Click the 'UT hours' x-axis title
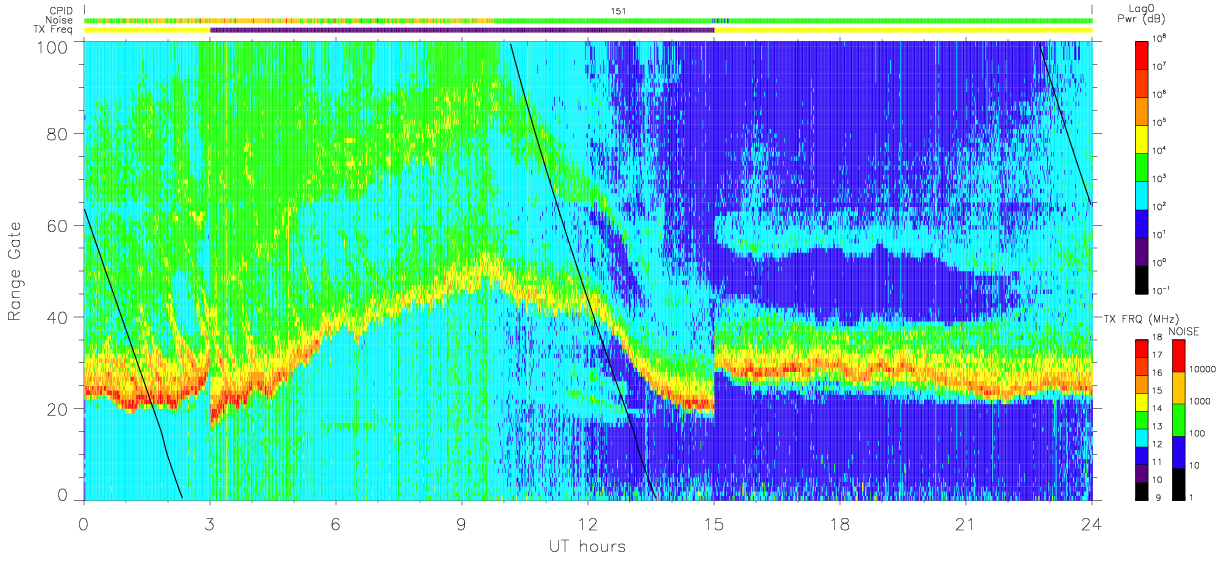 click(x=586, y=547)
